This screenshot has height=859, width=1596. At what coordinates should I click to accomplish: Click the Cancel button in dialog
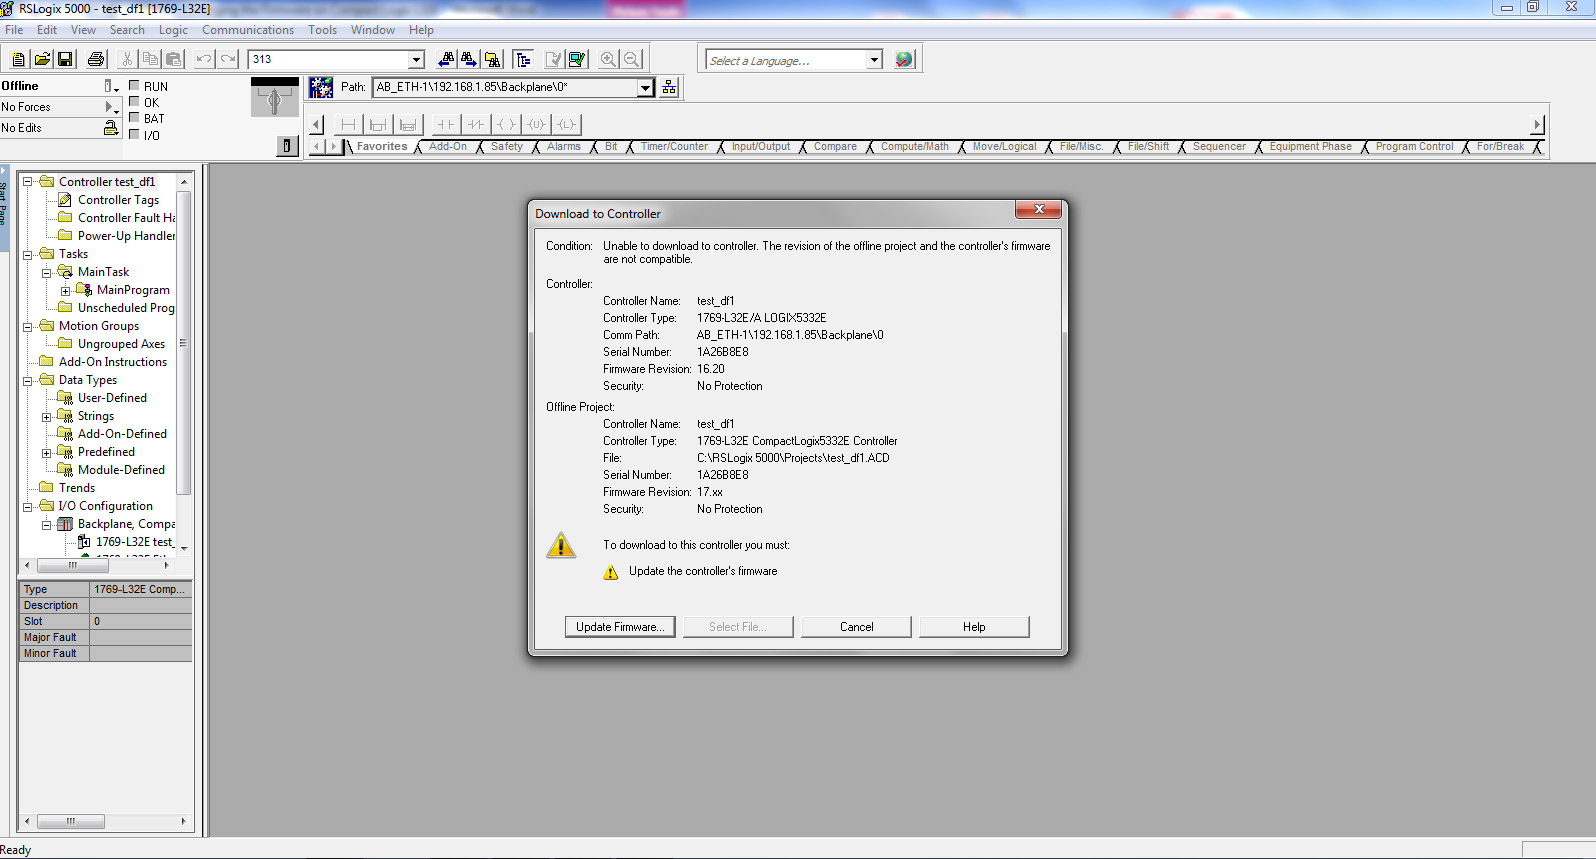(x=856, y=627)
